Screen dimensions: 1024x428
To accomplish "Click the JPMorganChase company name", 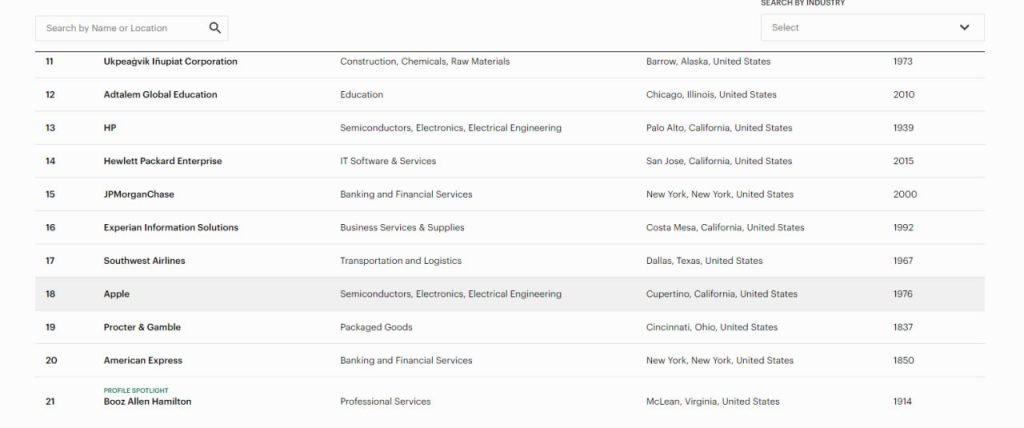I will coord(139,194).
